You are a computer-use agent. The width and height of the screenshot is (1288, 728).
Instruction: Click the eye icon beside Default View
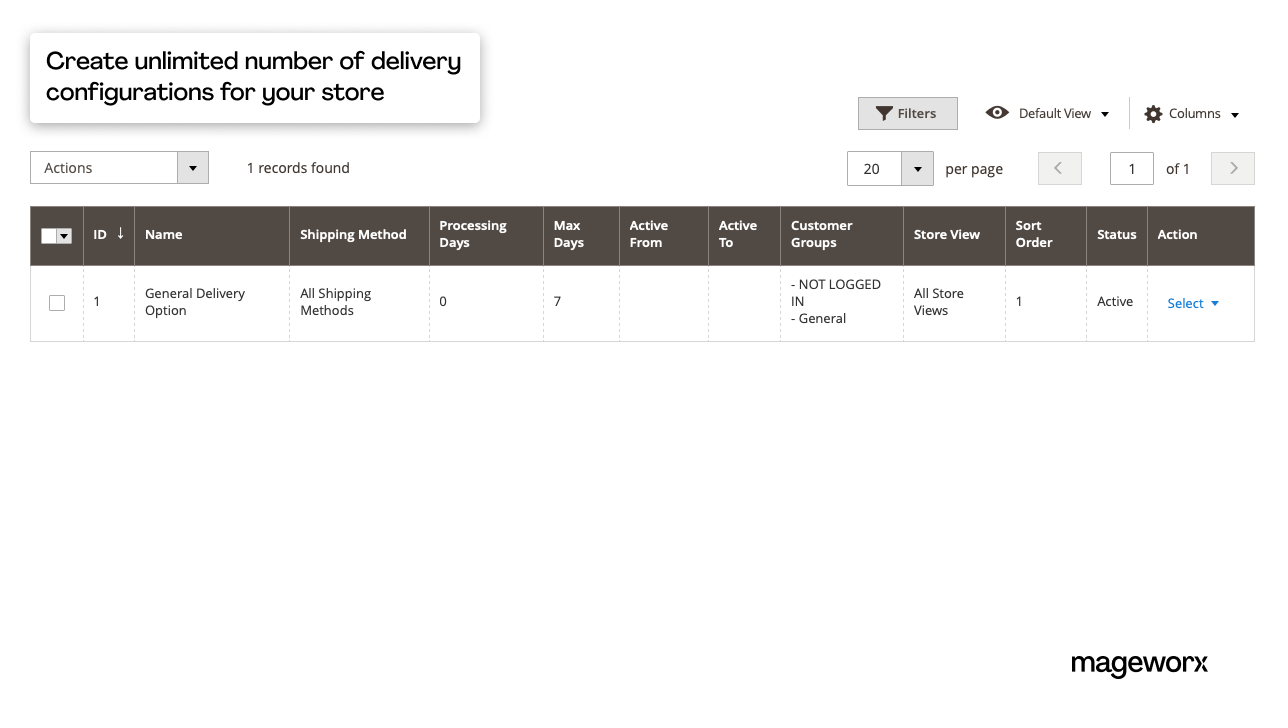(x=997, y=113)
